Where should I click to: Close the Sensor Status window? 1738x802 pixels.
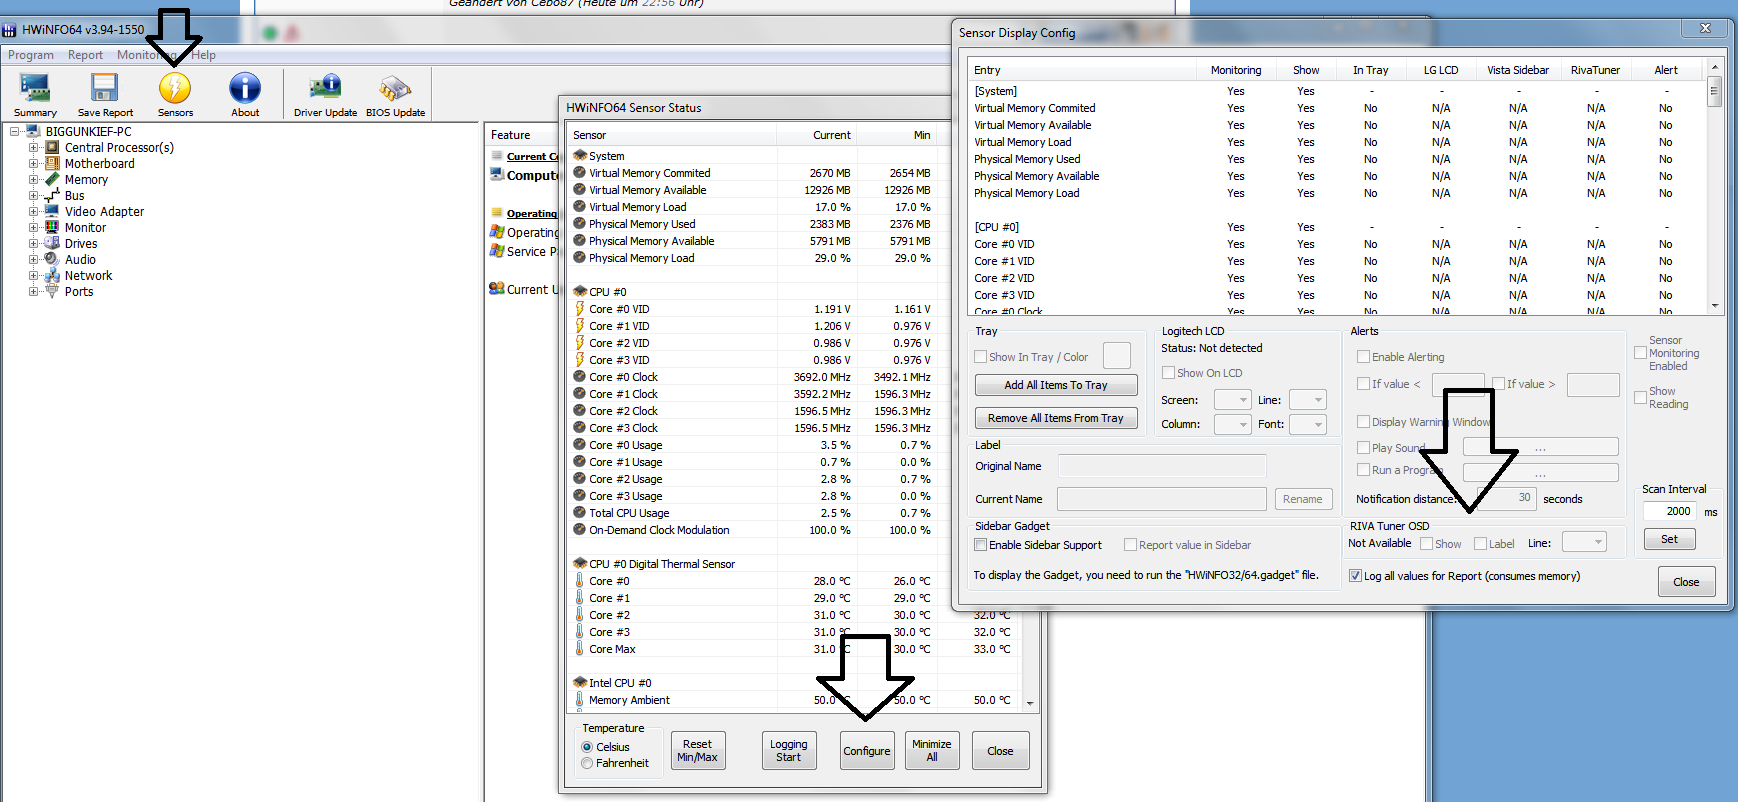[1000, 751]
